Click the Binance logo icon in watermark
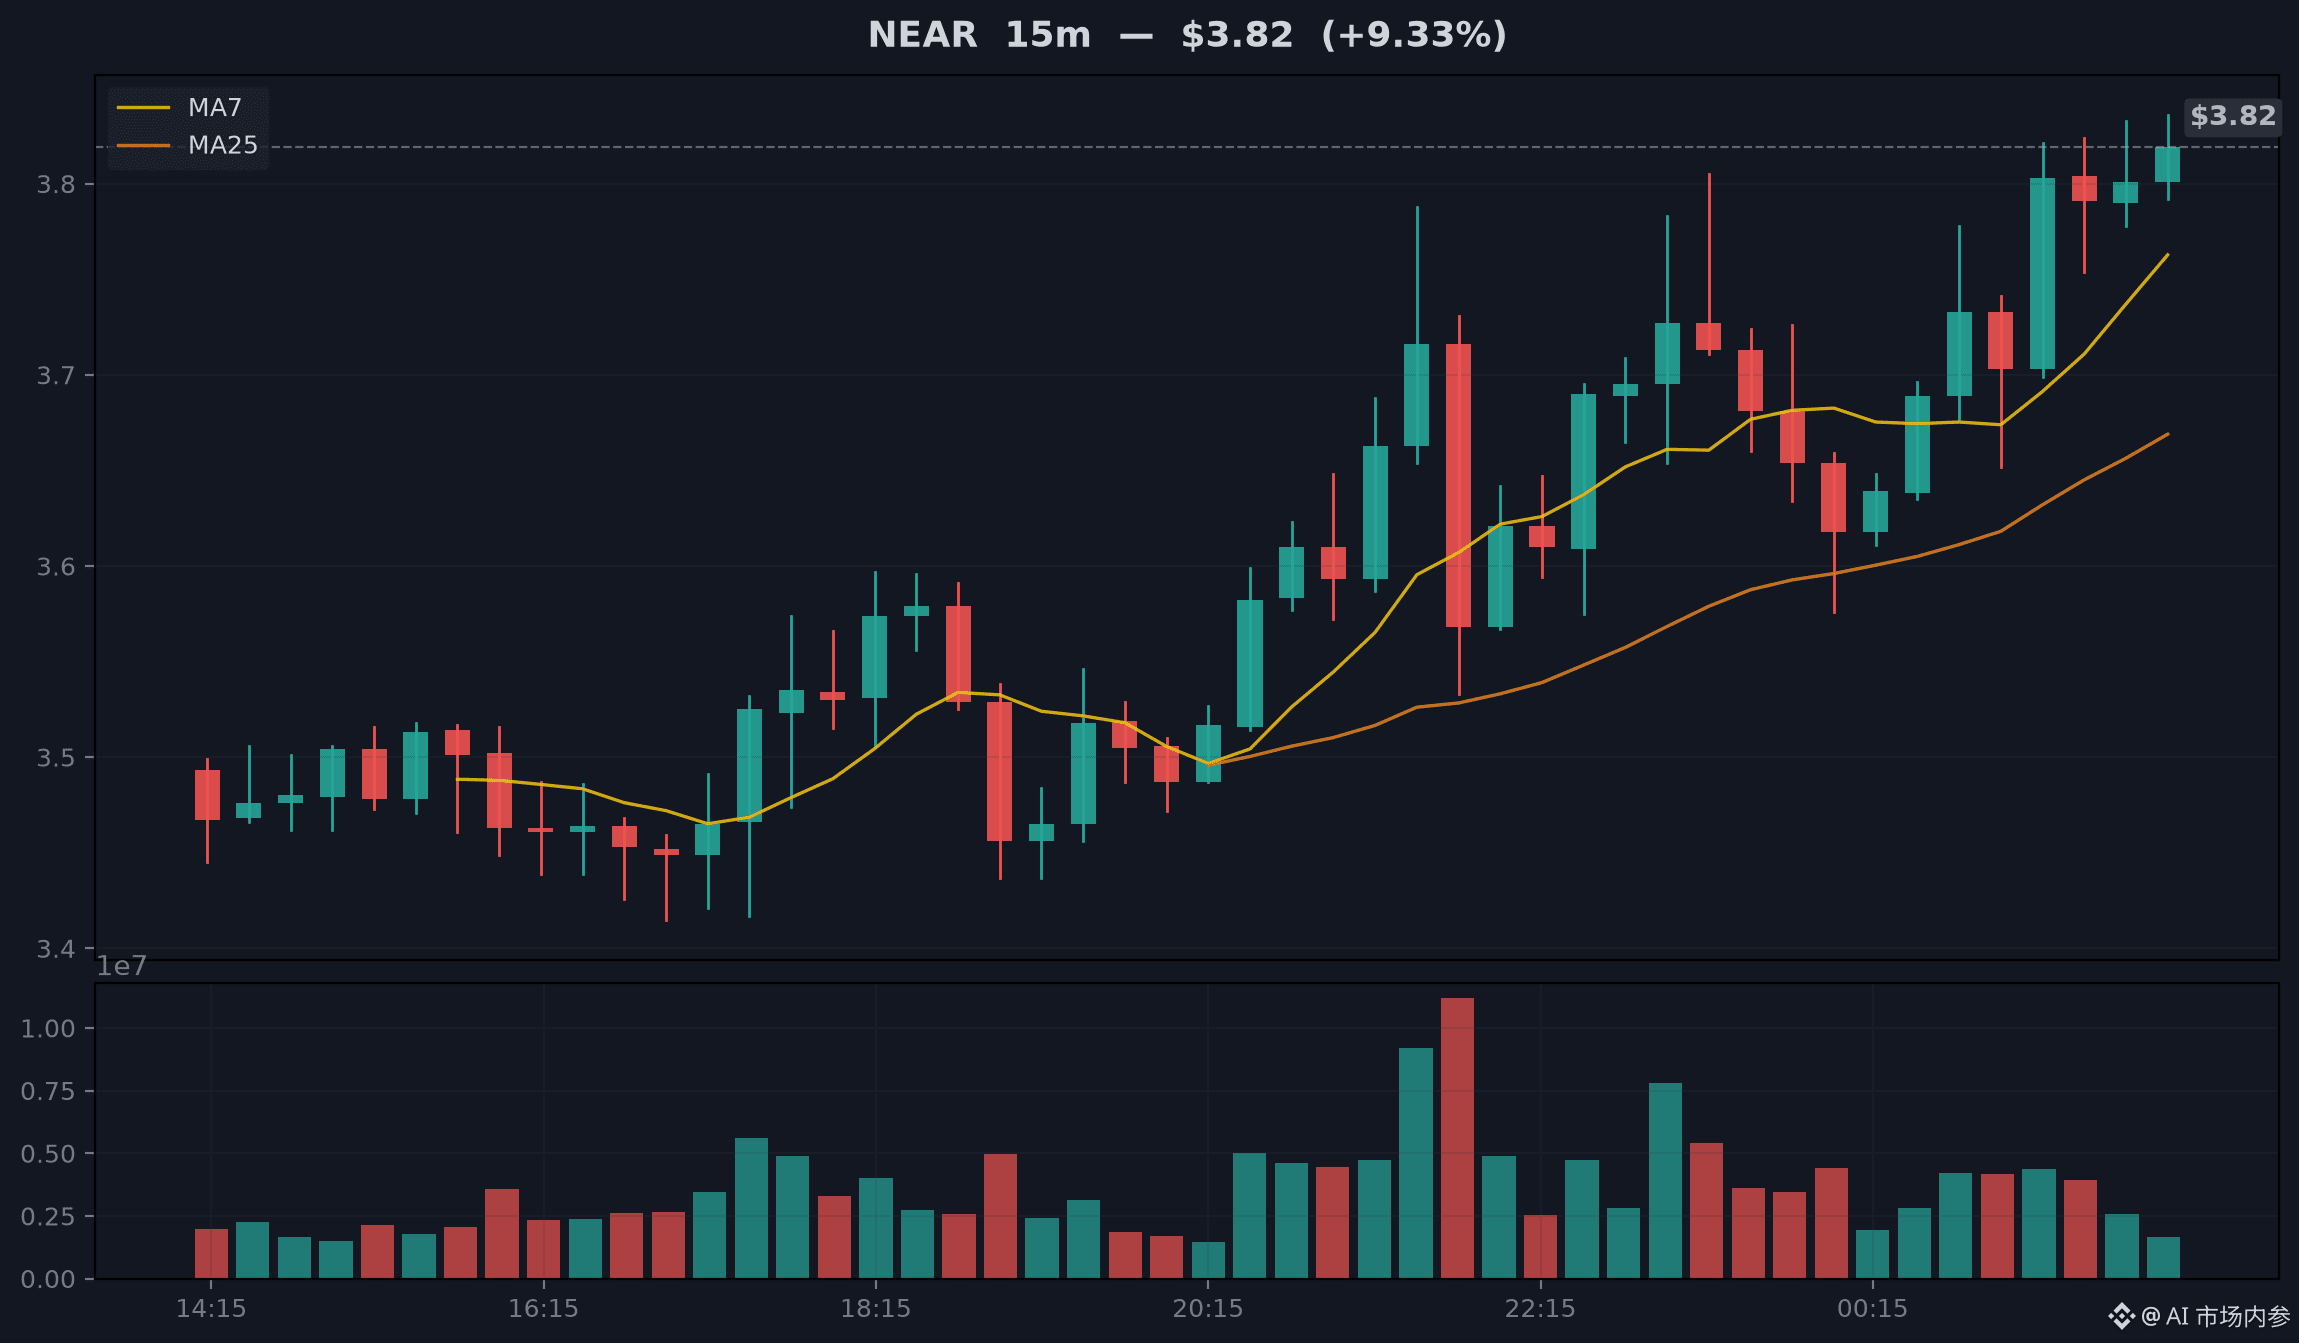The image size is (2299, 1343). pos(2121,1316)
